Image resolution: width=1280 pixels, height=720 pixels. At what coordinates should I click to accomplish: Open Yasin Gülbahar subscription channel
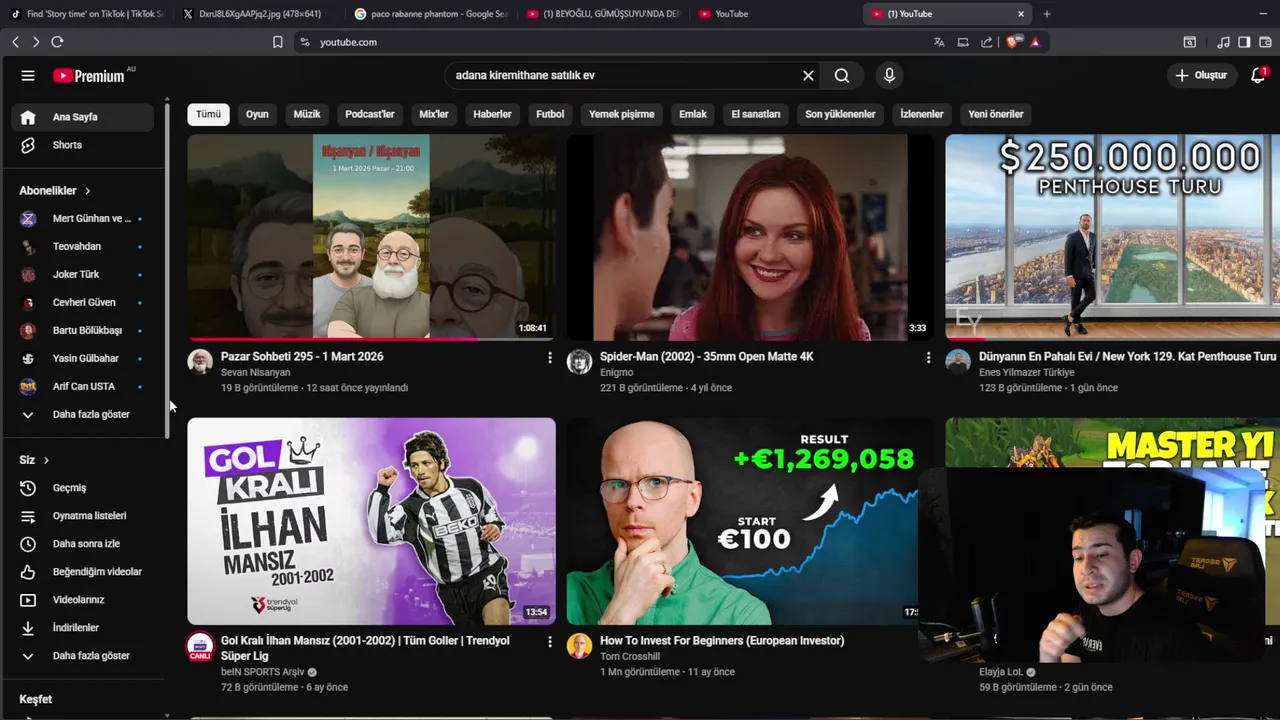pyautogui.click(x=83, y=358)
